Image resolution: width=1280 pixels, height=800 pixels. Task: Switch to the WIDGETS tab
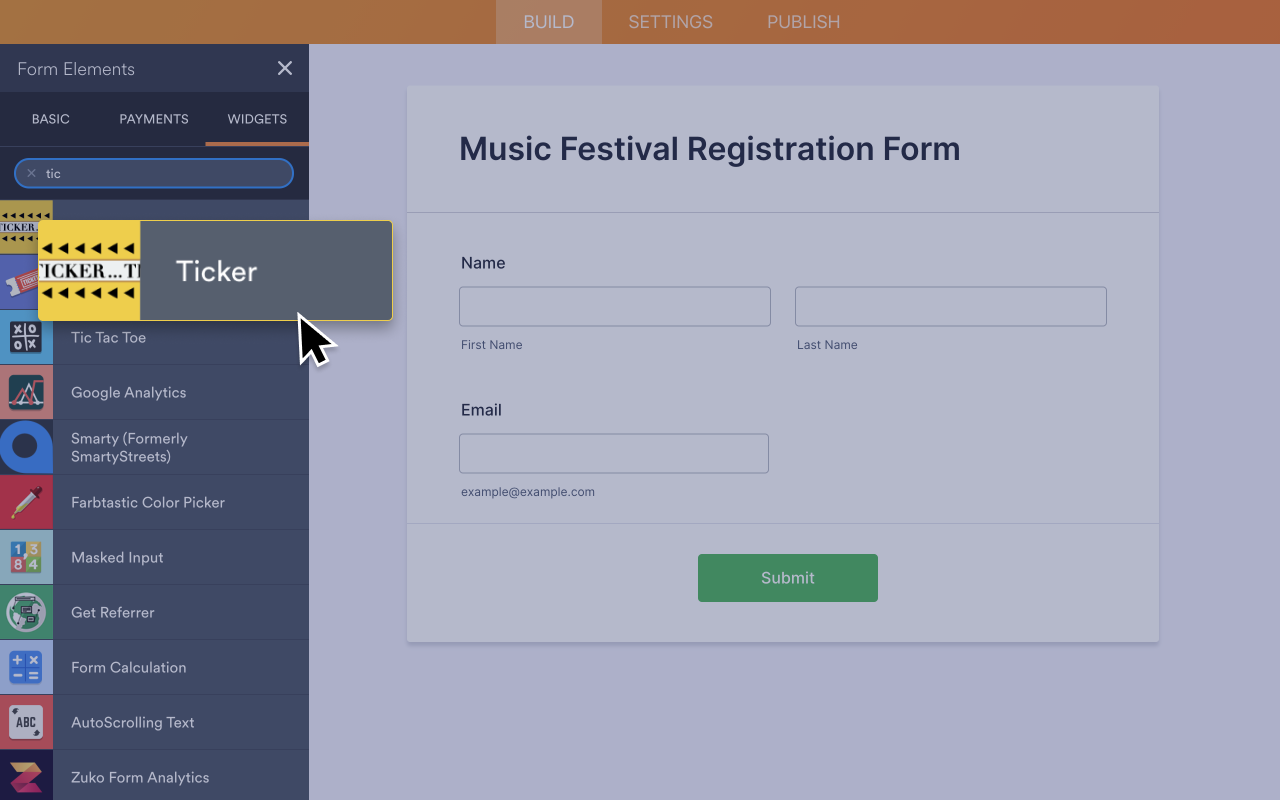pos(256,119)
